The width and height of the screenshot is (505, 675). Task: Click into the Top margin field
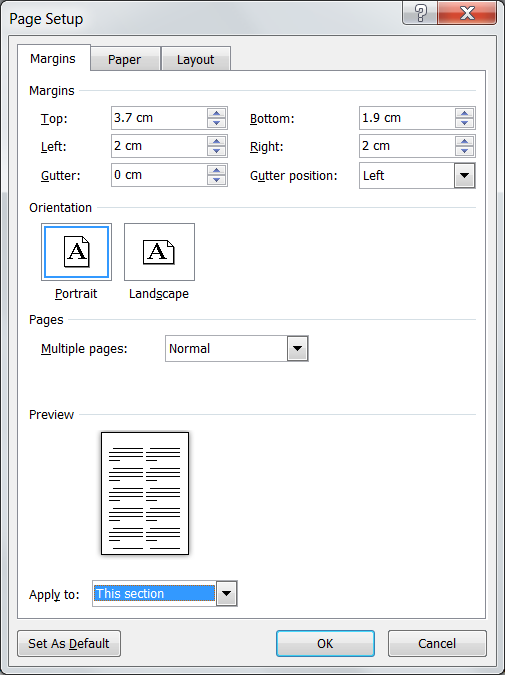click(159, 118)
